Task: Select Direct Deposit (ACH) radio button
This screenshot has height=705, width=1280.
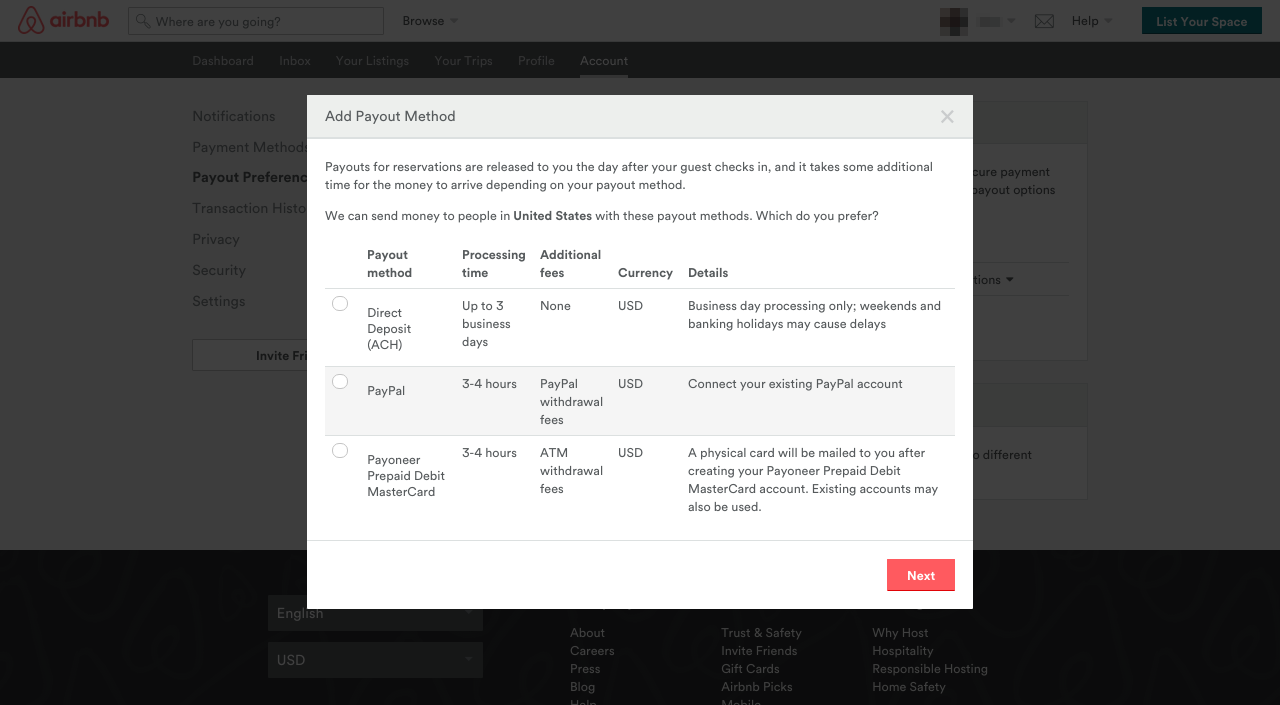Action: [340, 303]
